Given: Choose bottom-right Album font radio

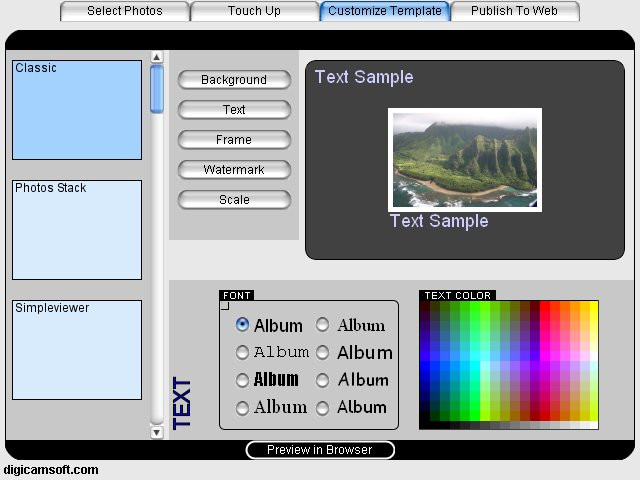Looking at the screenshot, I should click(322, 408).
